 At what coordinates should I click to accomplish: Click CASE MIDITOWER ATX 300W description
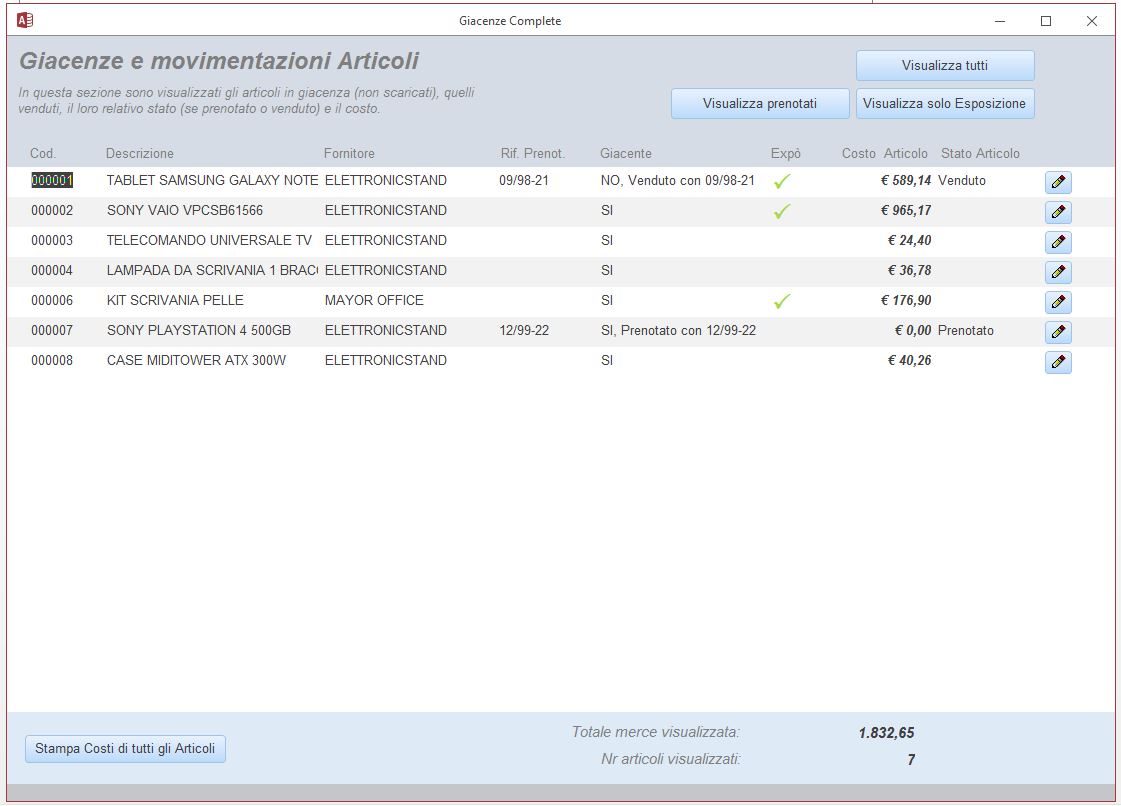pyautogui.click(x=196, y=360)
